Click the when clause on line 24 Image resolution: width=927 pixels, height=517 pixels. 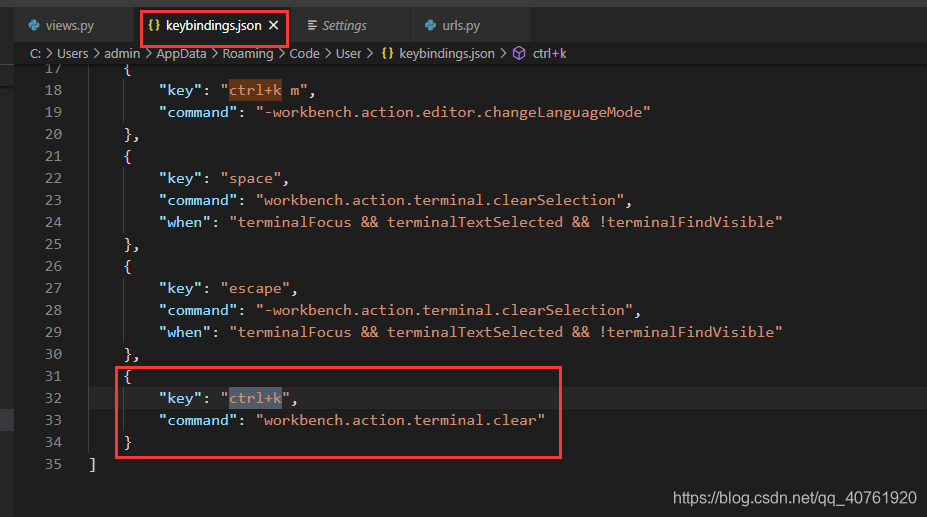tap(505, 222)
